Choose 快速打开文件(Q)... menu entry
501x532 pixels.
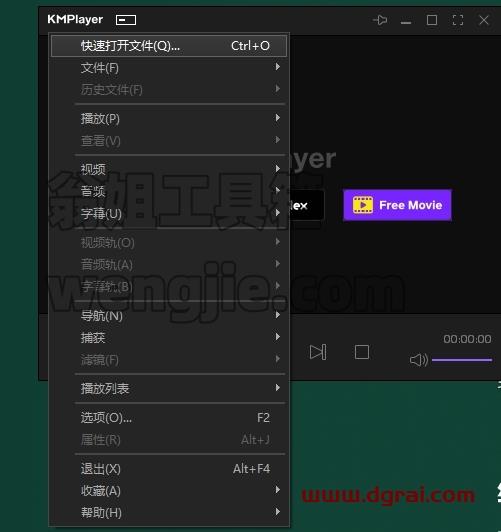coord(169,46)
